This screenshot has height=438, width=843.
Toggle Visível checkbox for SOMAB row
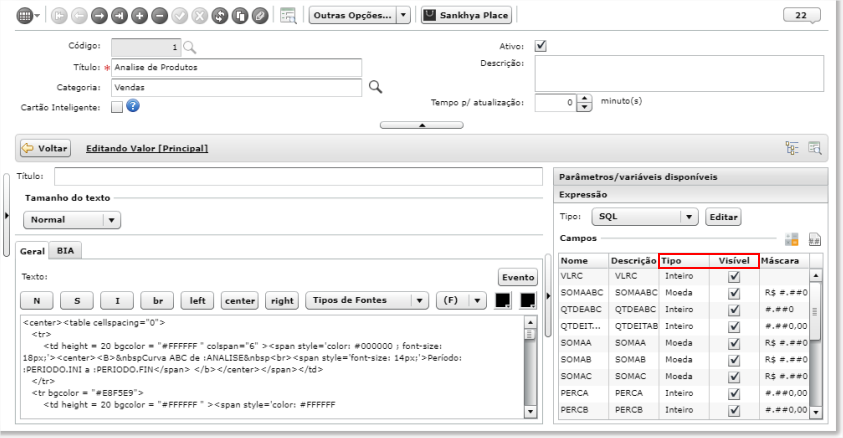coord(734,360)
